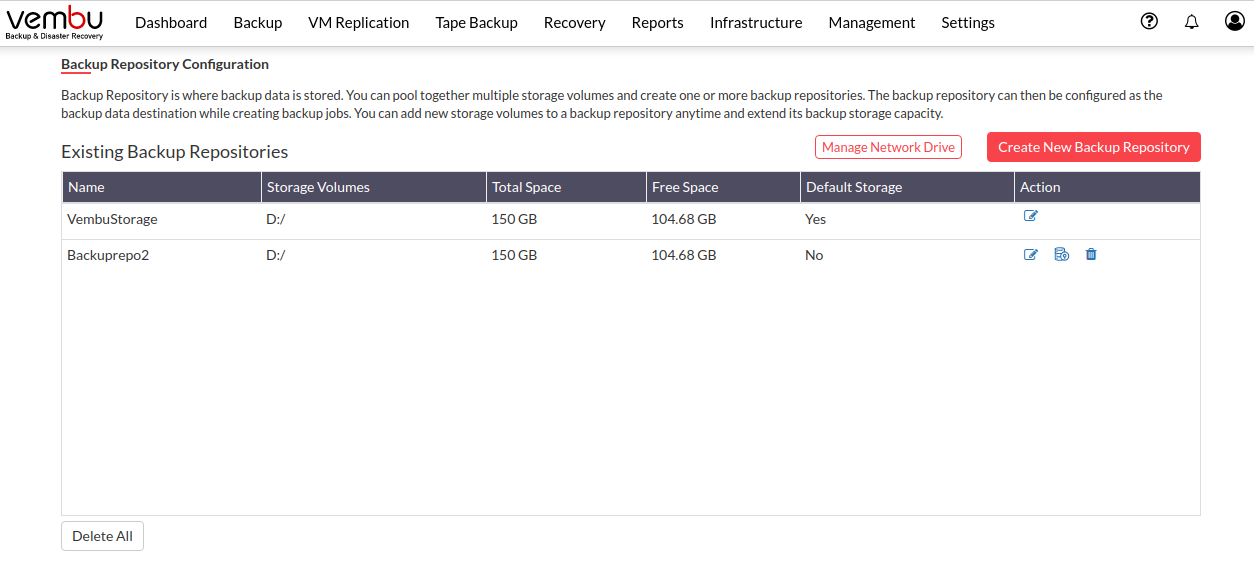The height and width of the screenshot is (566, 1254).
Task: Open the VM Replication menu
Action: [x=359, y=22]
